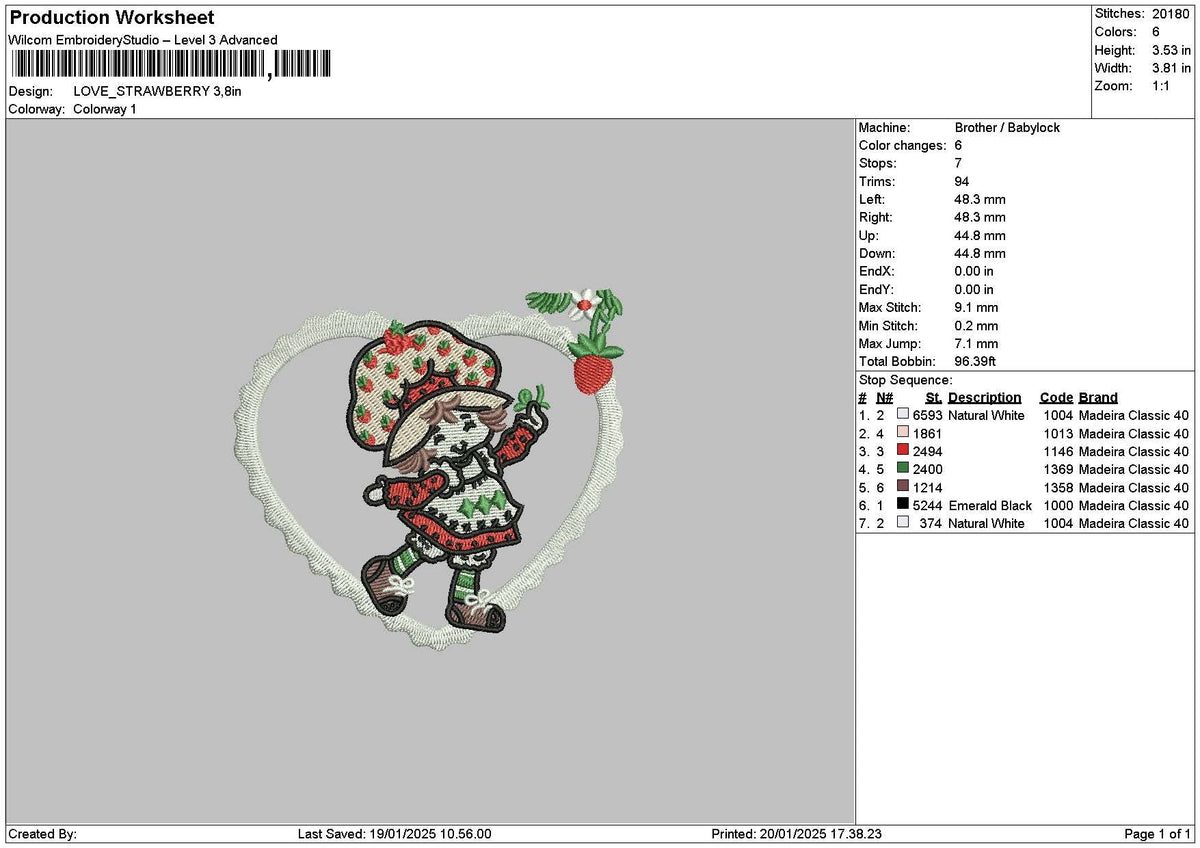Click stitch count '1861' in stop sequence

point(928,433)
